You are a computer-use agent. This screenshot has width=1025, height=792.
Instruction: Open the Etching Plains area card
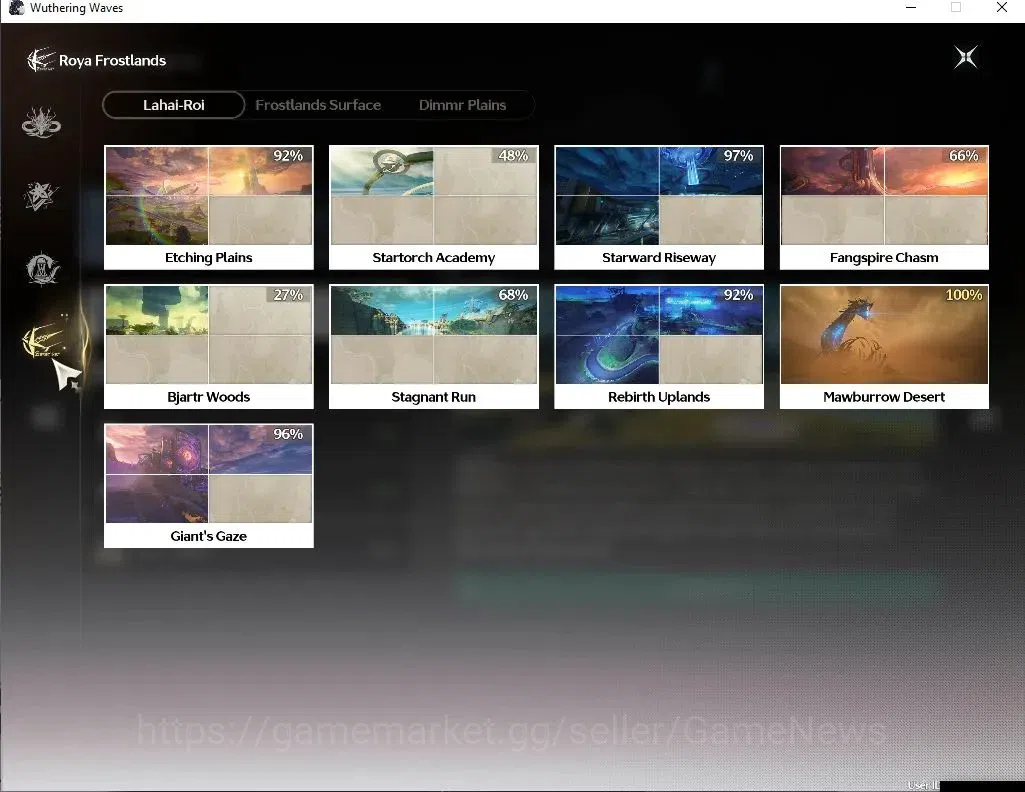click(x=209, y=207)
